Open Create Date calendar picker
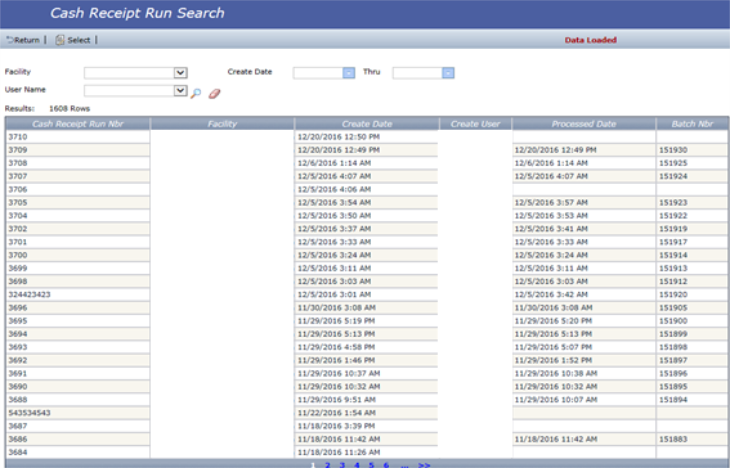730x468 pixels. tap(349, 73)
